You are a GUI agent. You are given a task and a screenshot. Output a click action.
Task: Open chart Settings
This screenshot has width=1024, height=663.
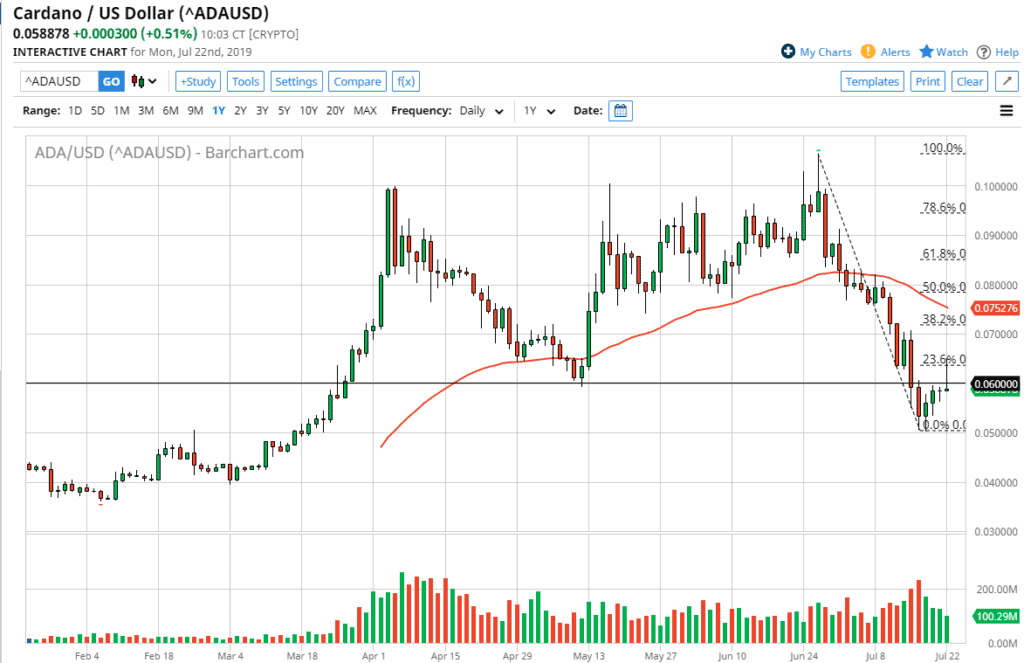click(x=296, y=82)
